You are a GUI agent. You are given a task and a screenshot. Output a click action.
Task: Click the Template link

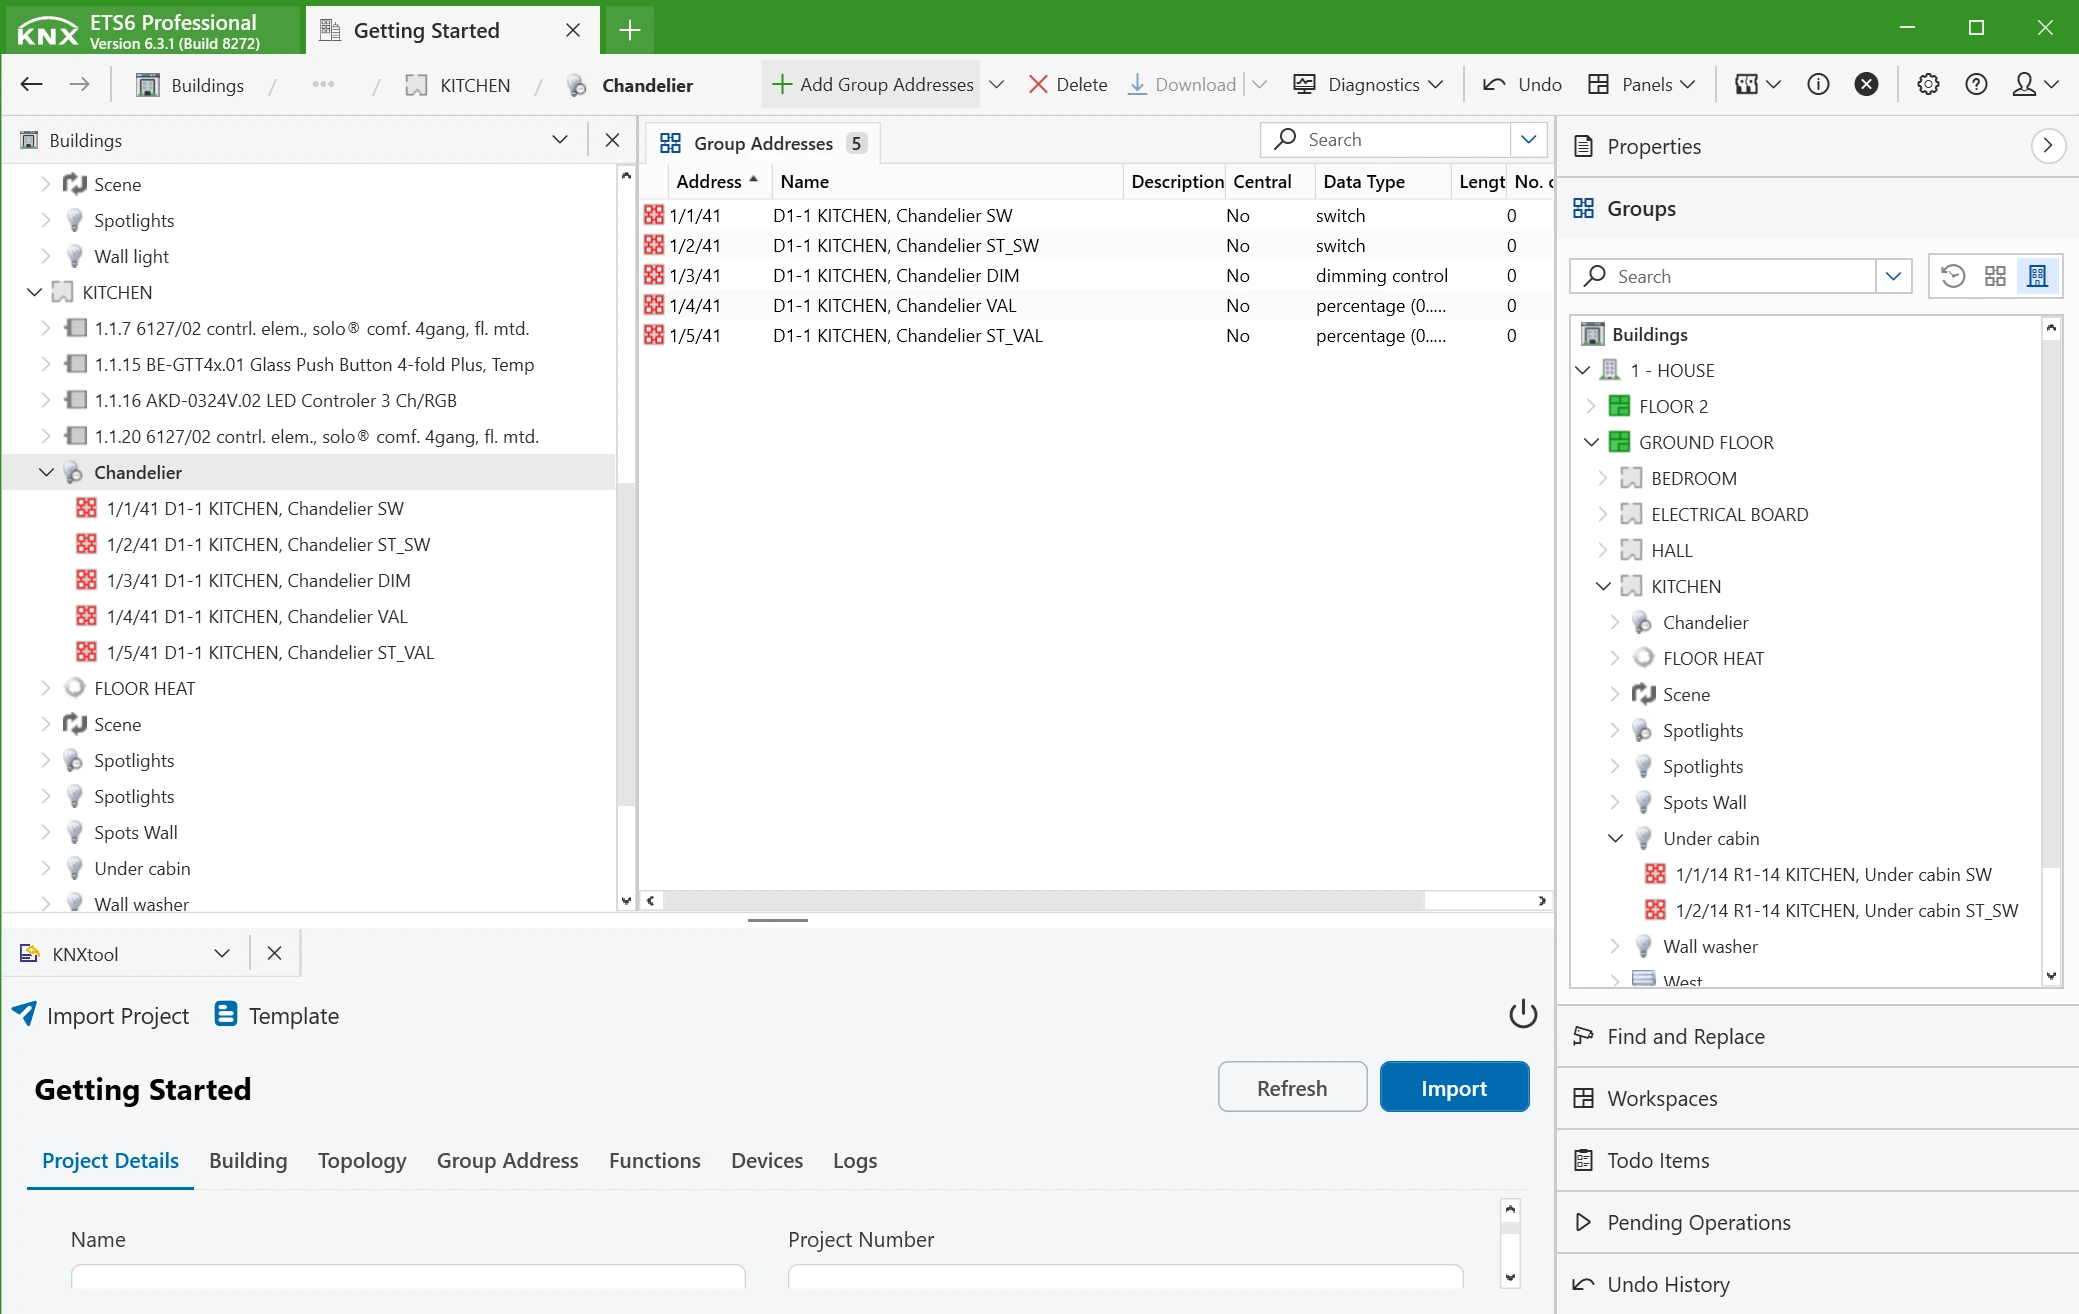277,1015
